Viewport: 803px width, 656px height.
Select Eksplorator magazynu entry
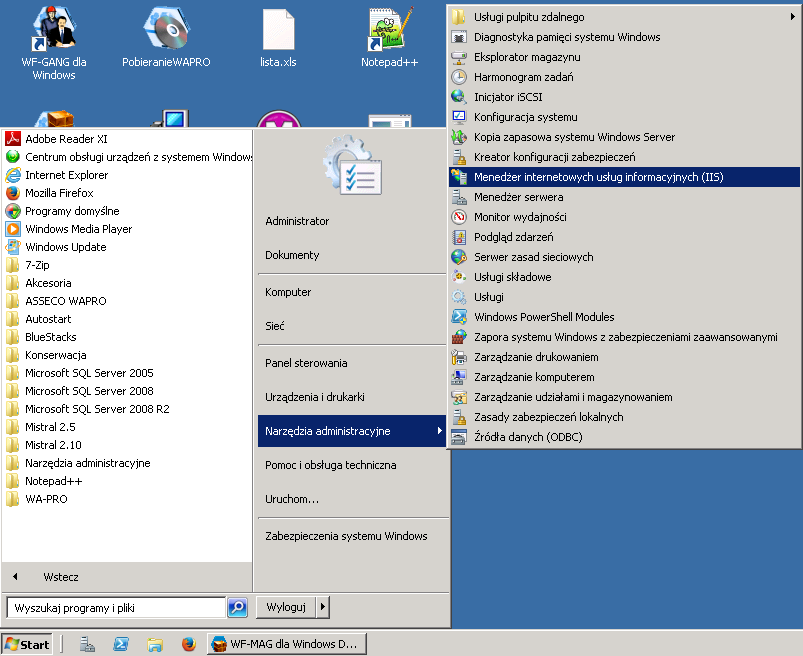pos(624,57)
